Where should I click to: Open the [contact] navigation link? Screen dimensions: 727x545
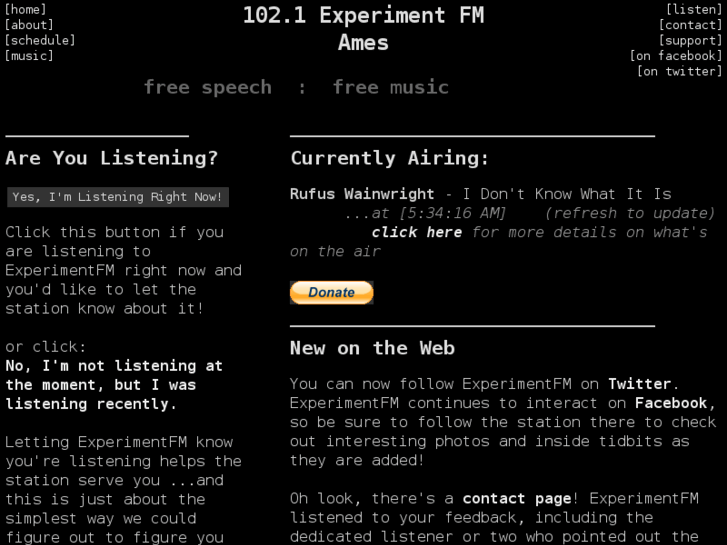[x=690, y=25]
